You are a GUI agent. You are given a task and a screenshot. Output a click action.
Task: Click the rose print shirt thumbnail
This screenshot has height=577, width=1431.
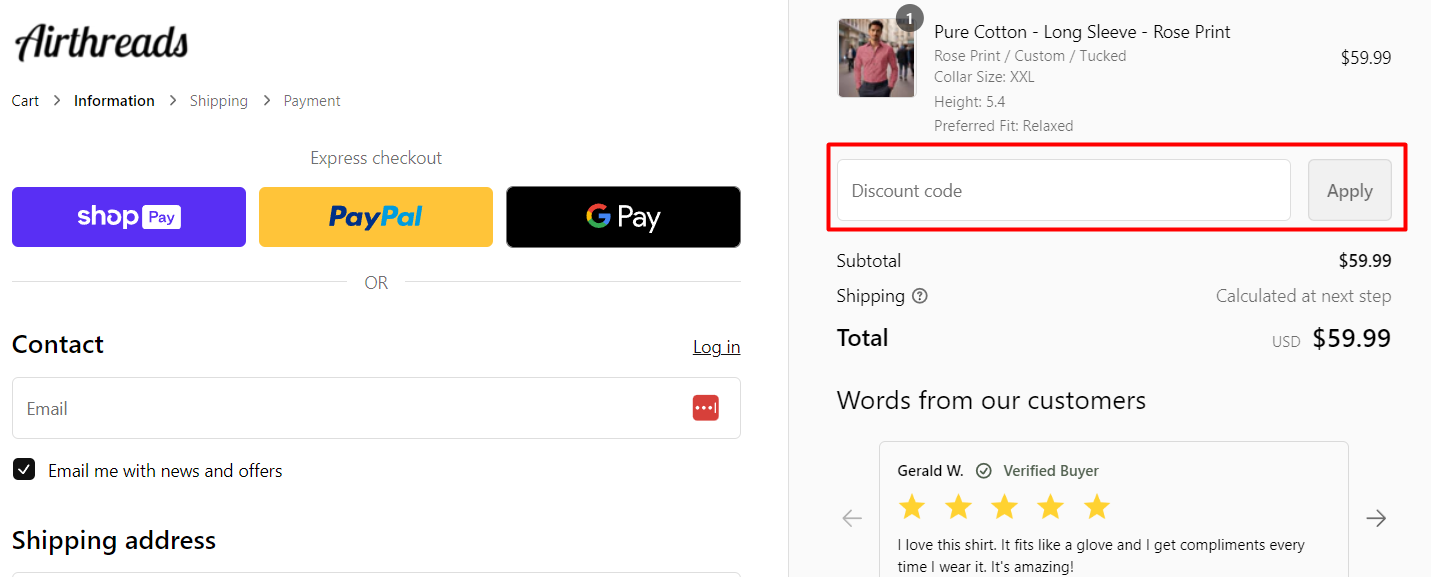[877, 58]
